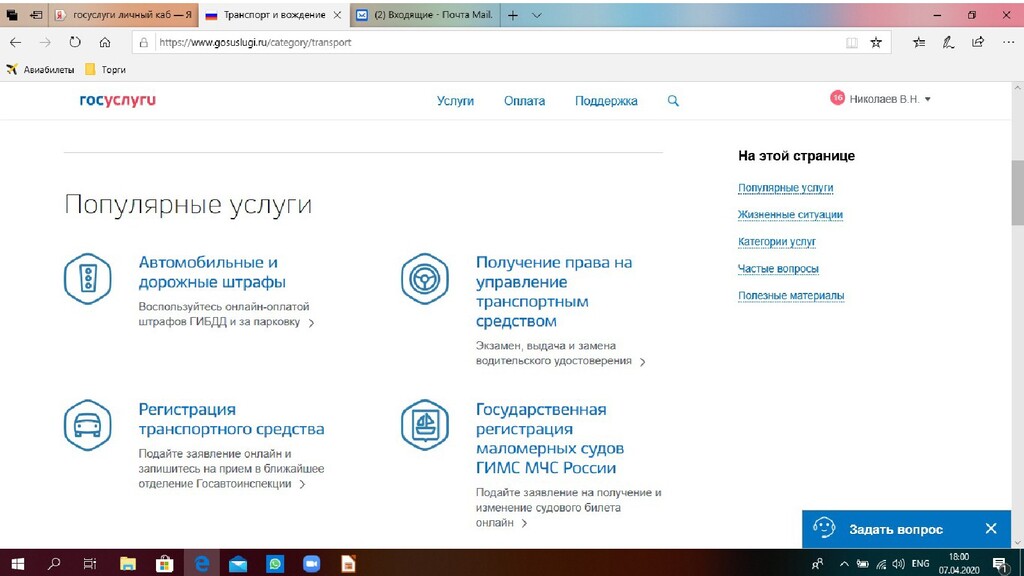Jump to Категории услуг section link

tap(776, 242)
